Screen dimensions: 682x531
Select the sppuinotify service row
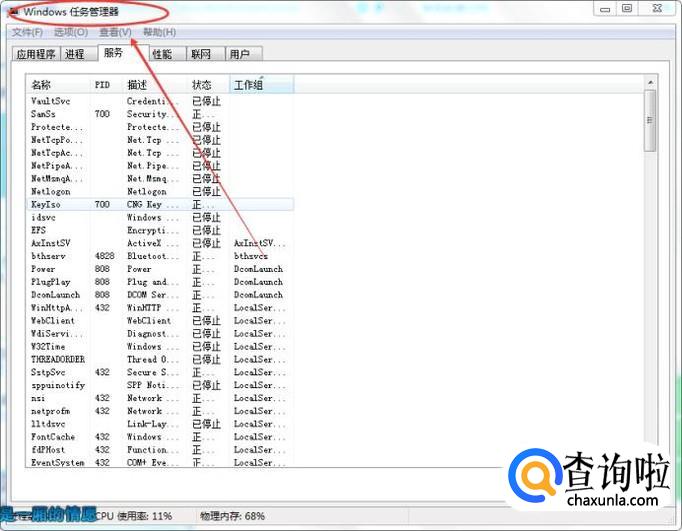(160, 385)
